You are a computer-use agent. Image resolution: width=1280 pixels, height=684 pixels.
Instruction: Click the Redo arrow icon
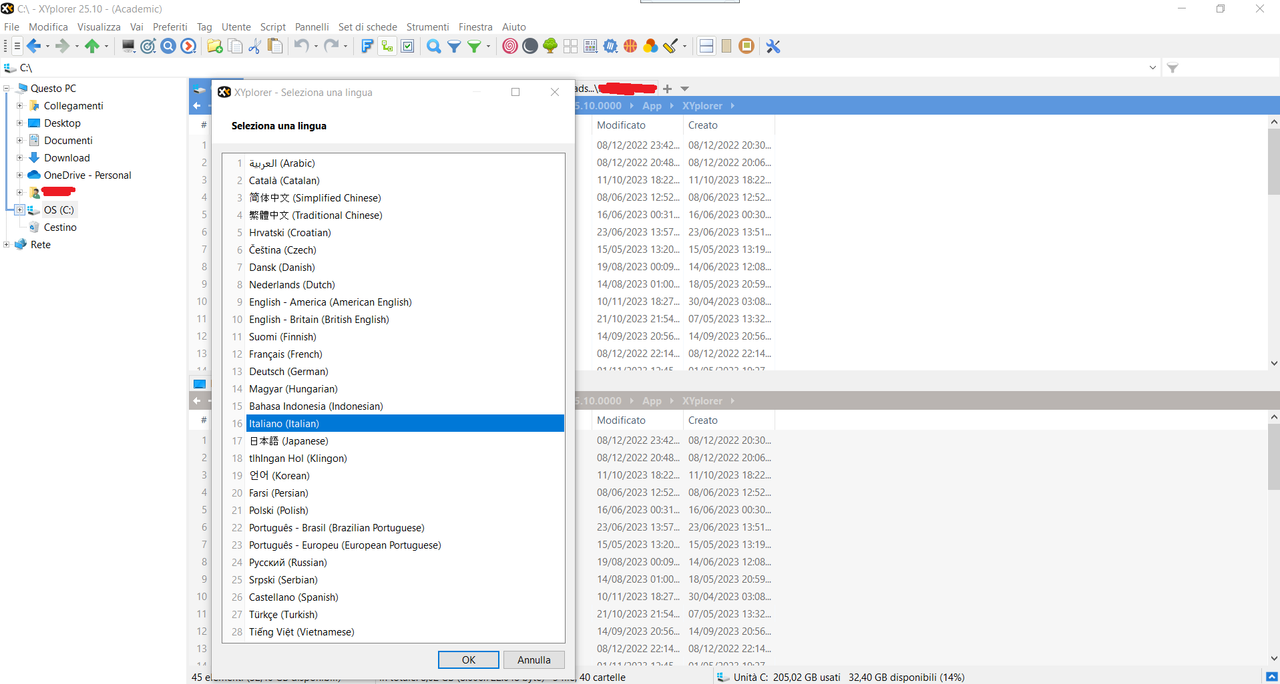331,46
